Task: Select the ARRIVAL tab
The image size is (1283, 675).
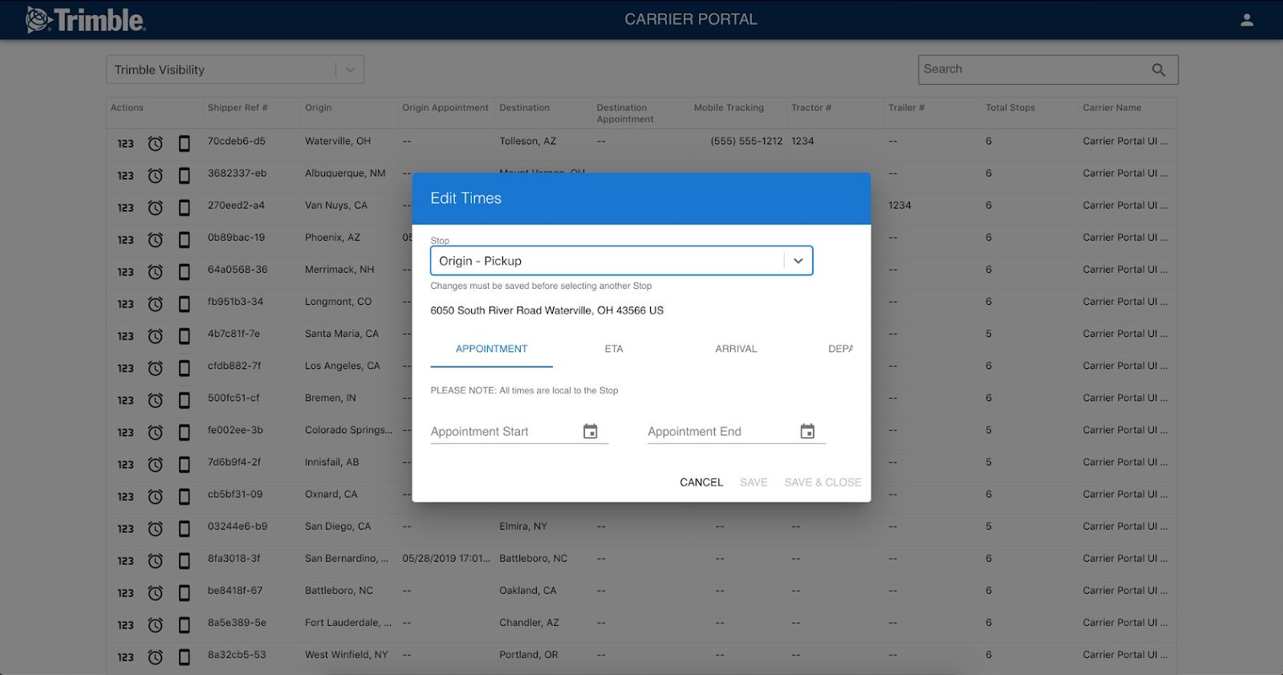Action: [736, 349]
